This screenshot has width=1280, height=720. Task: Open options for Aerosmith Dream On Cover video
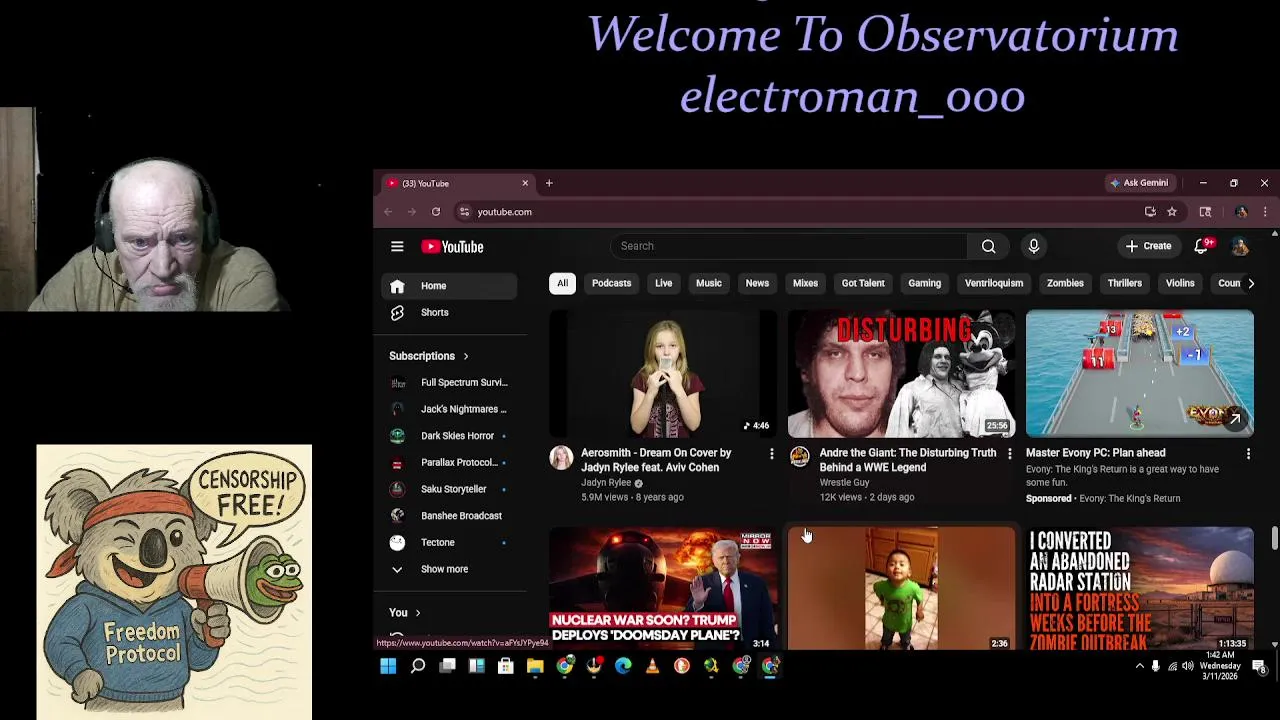(771, 454)
